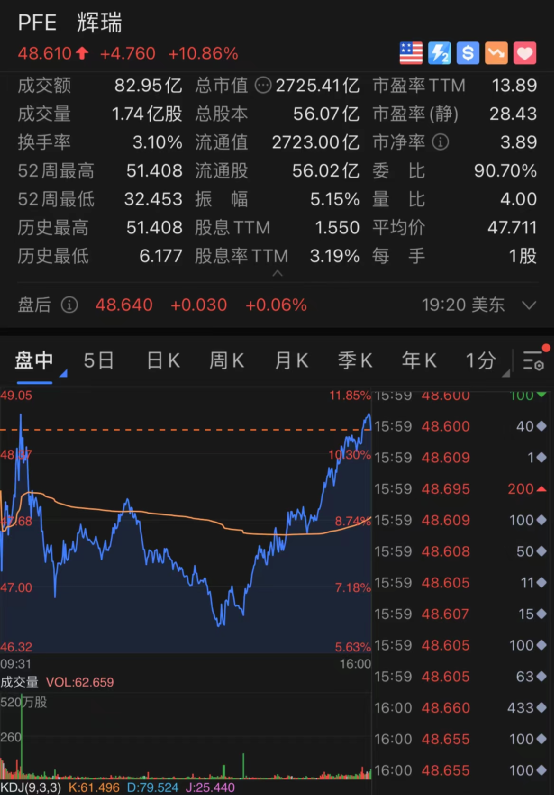Open 1分 interval dropdown triangle
The height and width of the screenshot is (795, 554).
[x=506, y=374]
